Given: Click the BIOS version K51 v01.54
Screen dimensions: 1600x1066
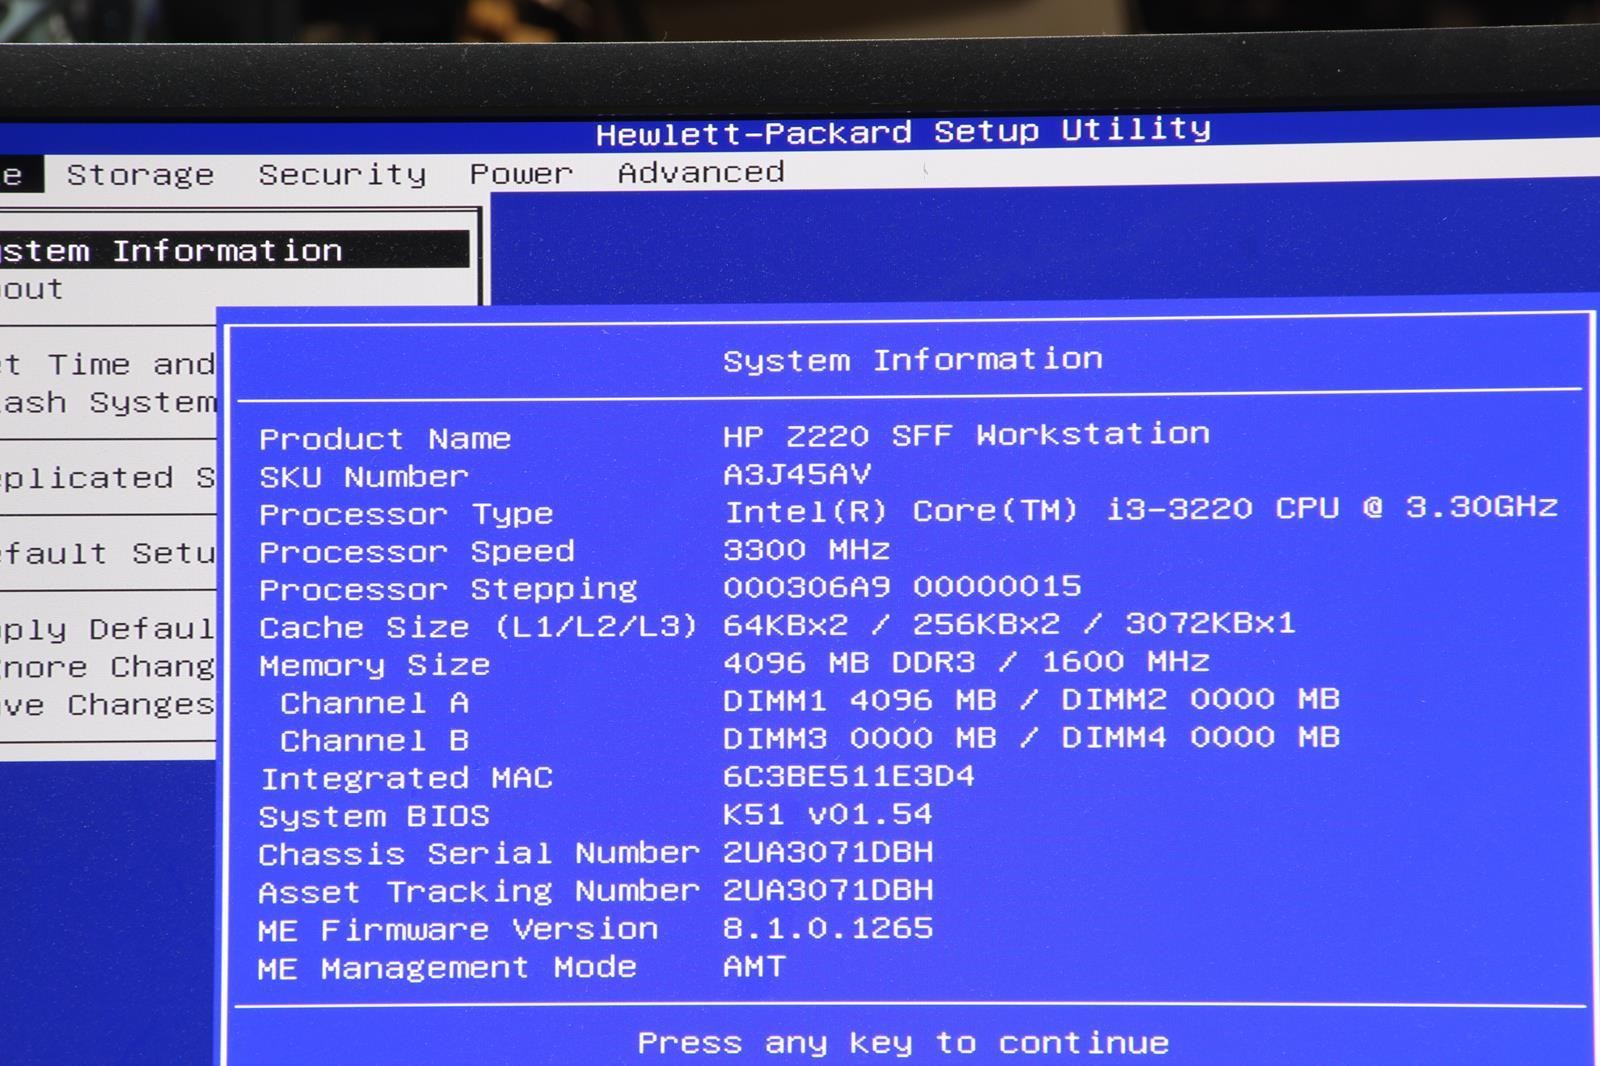Looking at the screenshot, I should coord(827,814).
